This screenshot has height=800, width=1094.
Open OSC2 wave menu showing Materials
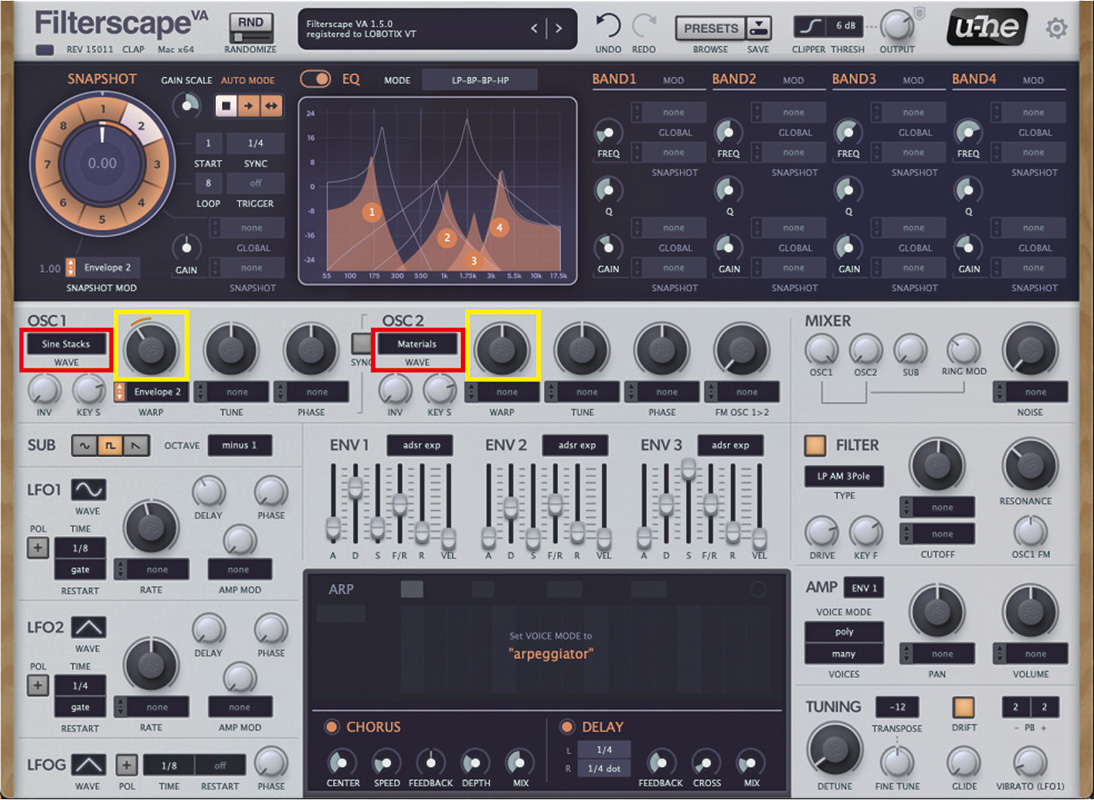pyautogui.click(x=417, y=344)
